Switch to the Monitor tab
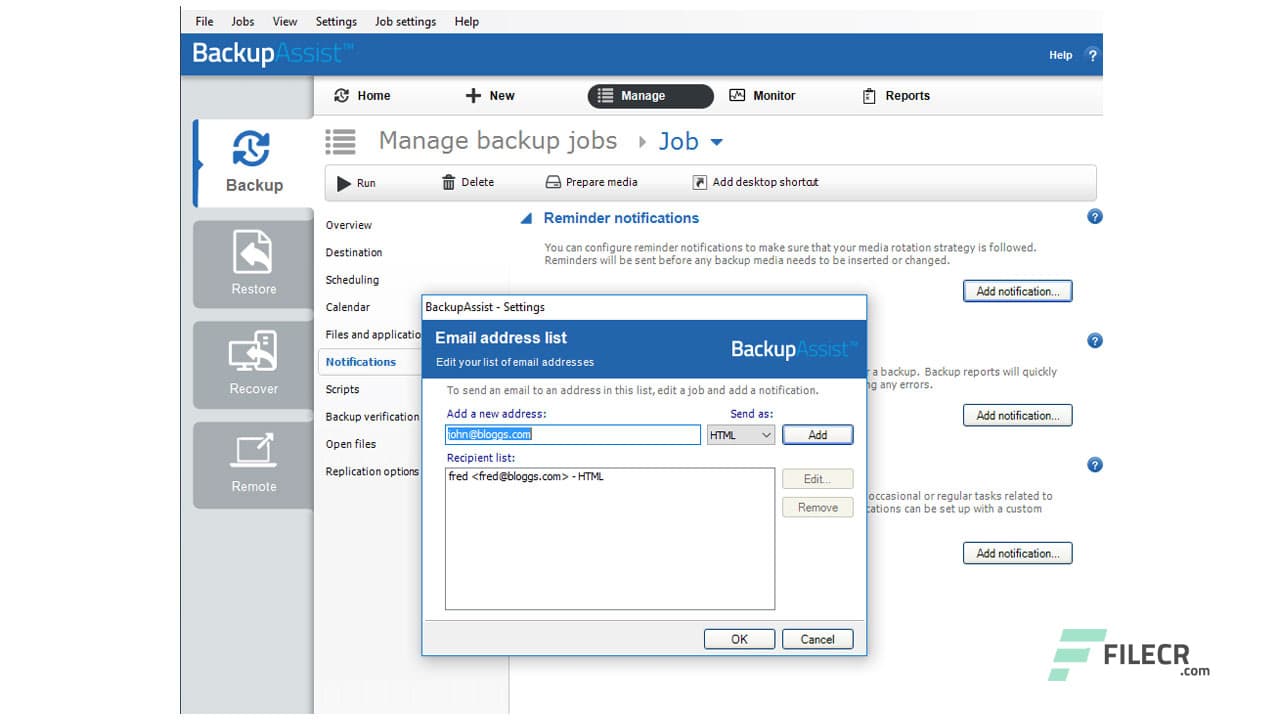This screenshot has width=1280, height=720. pyautogui.click(x=763, y=95)
